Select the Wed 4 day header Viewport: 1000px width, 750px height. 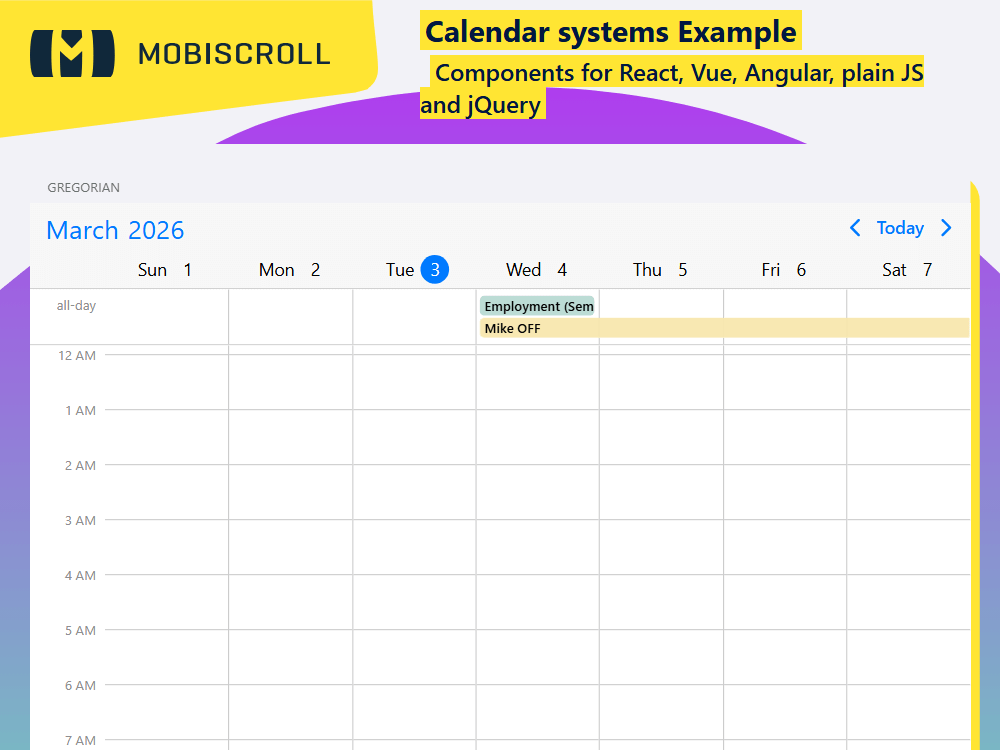(537, 269)
